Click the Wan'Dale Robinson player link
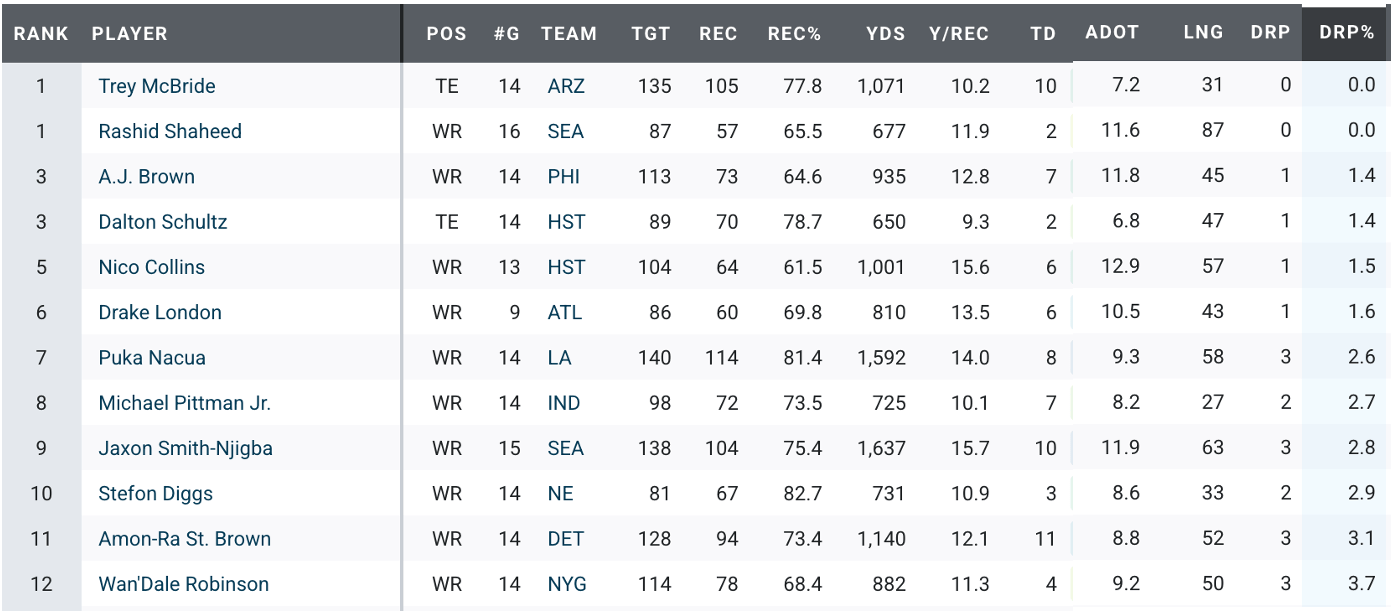 click(x=183, y=584)
